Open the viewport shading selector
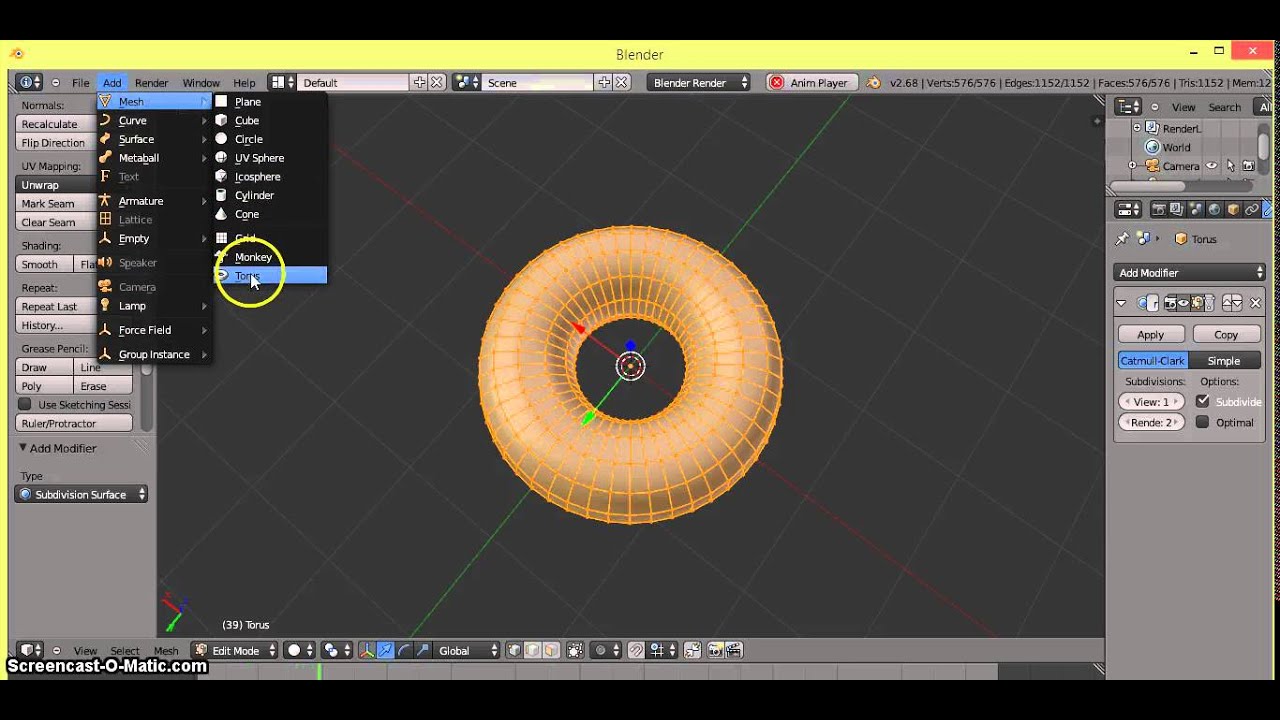 (x=301, y=650)
